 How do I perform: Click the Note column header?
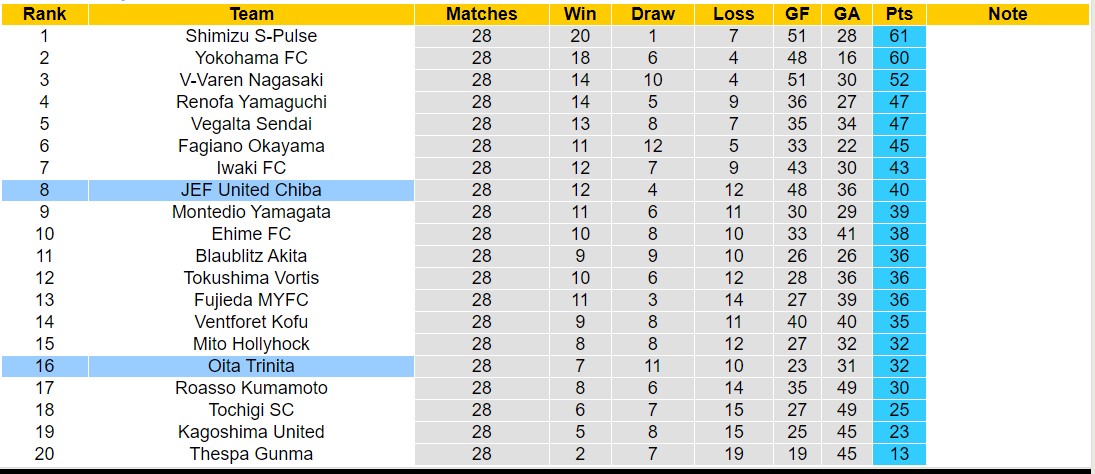[1007, 14]
